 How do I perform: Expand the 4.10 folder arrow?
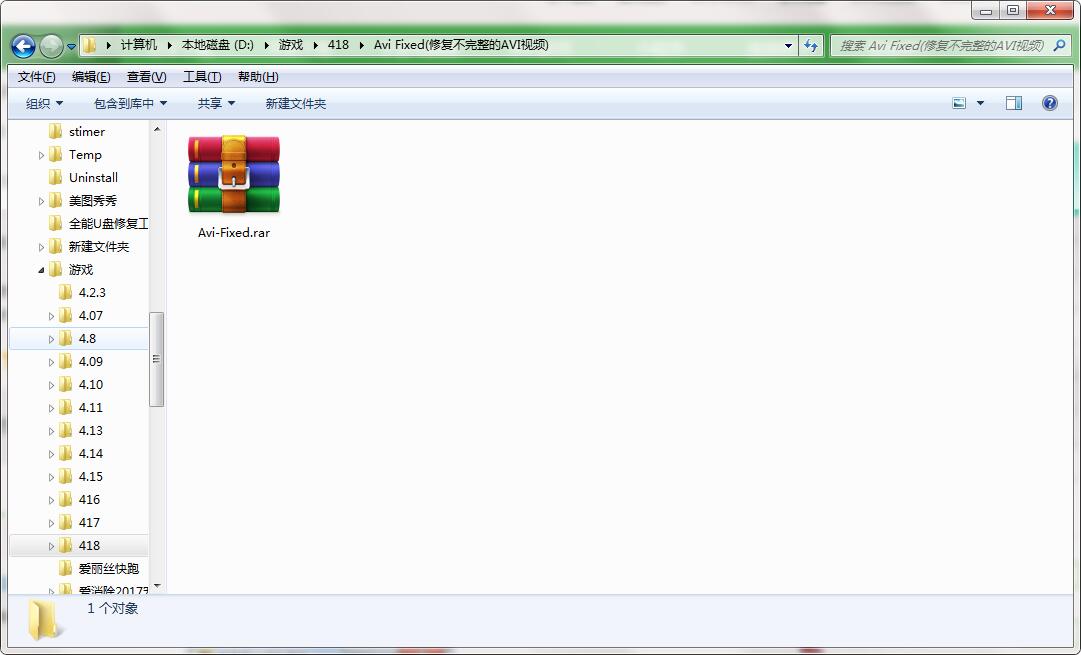(51, 385)
